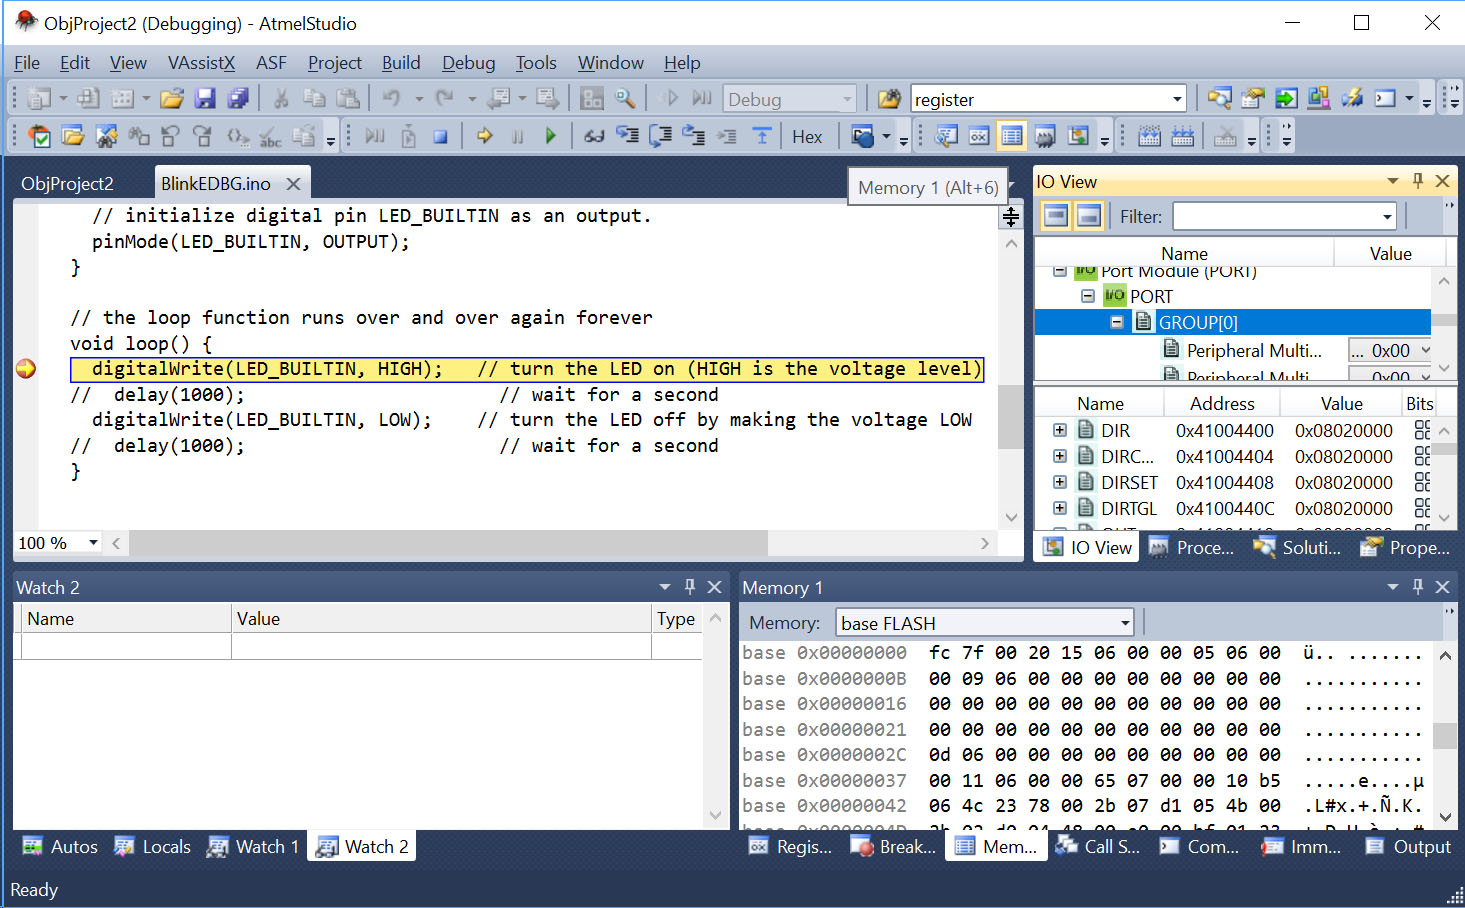
Task: Open the register search combo box
Action: point(1177,99)
